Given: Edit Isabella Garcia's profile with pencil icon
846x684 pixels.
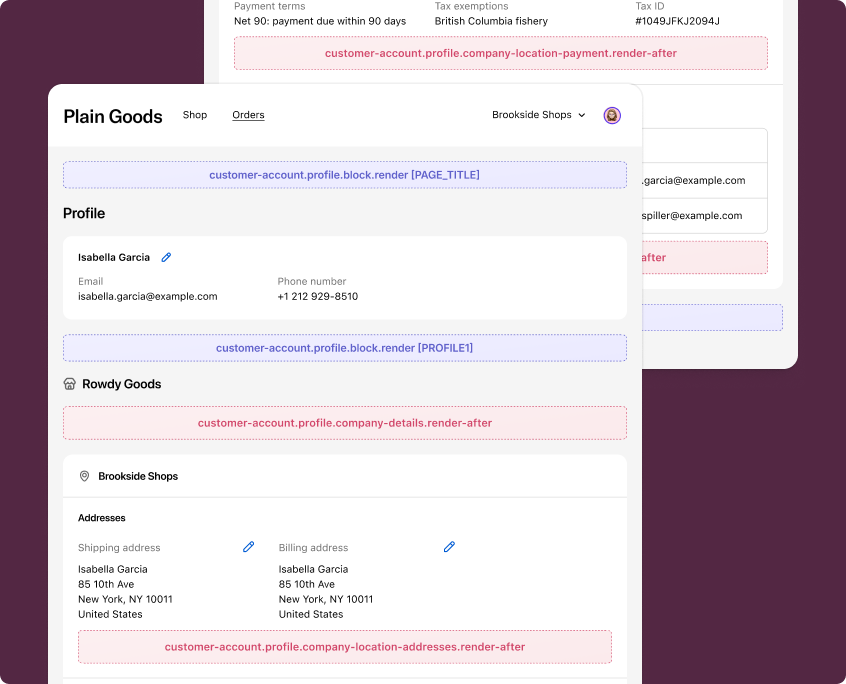Looking at the screenshot, I should (x=166, y=257).
